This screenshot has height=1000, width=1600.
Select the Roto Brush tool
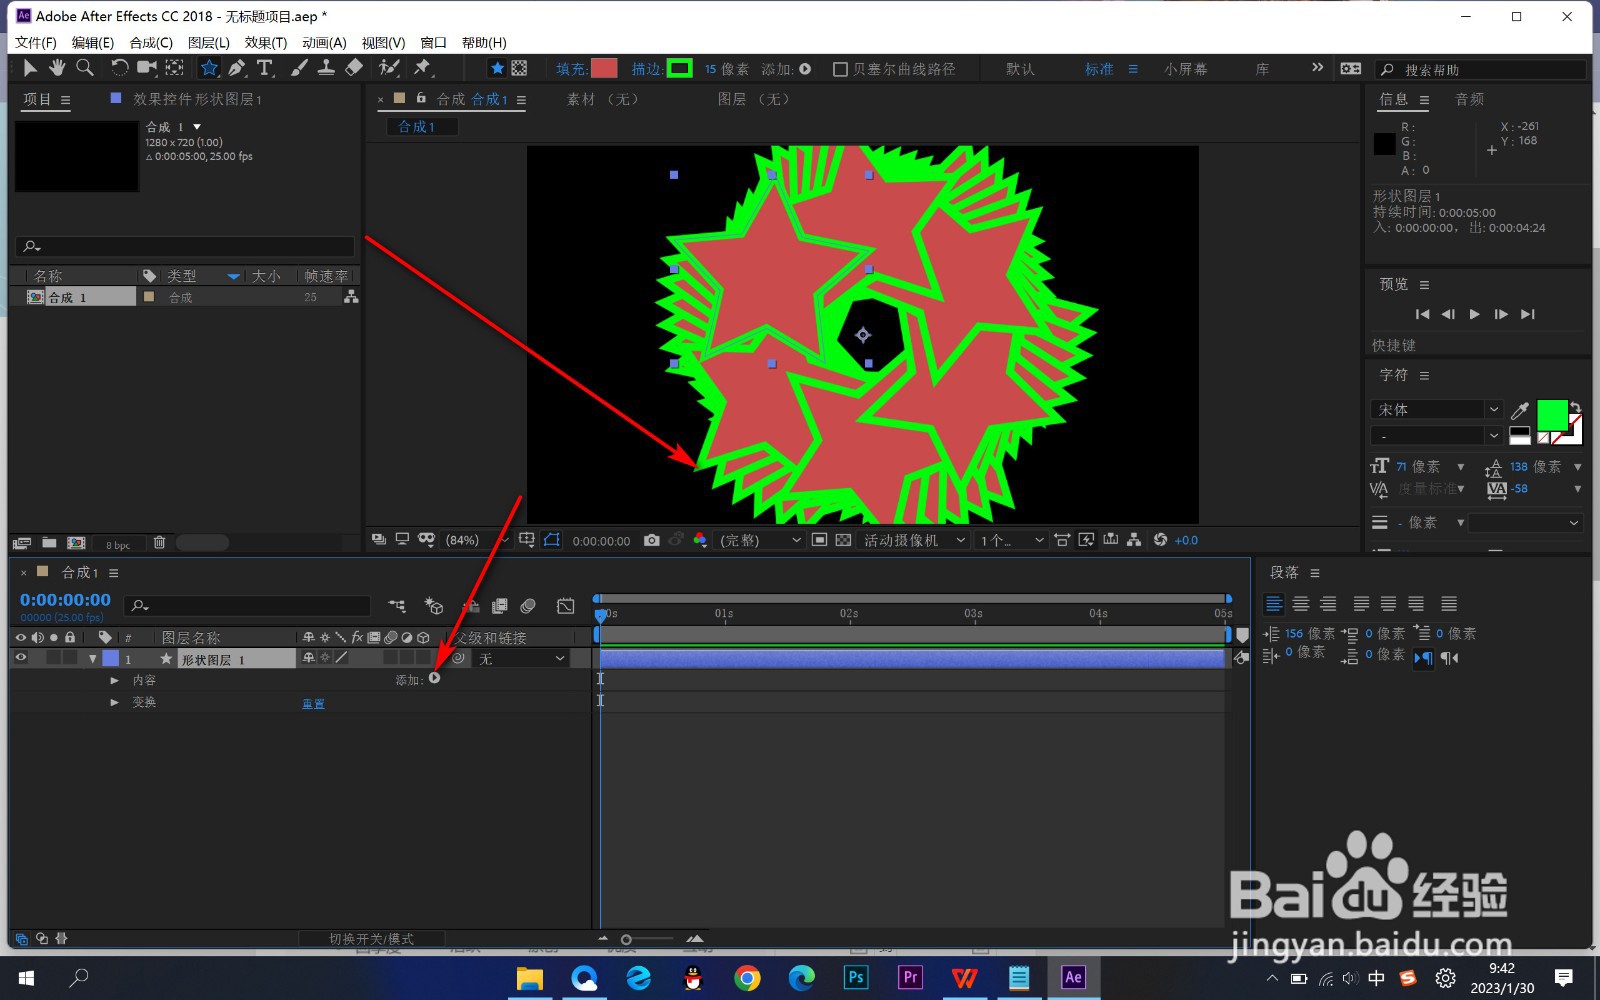click(x=389, y=68)
